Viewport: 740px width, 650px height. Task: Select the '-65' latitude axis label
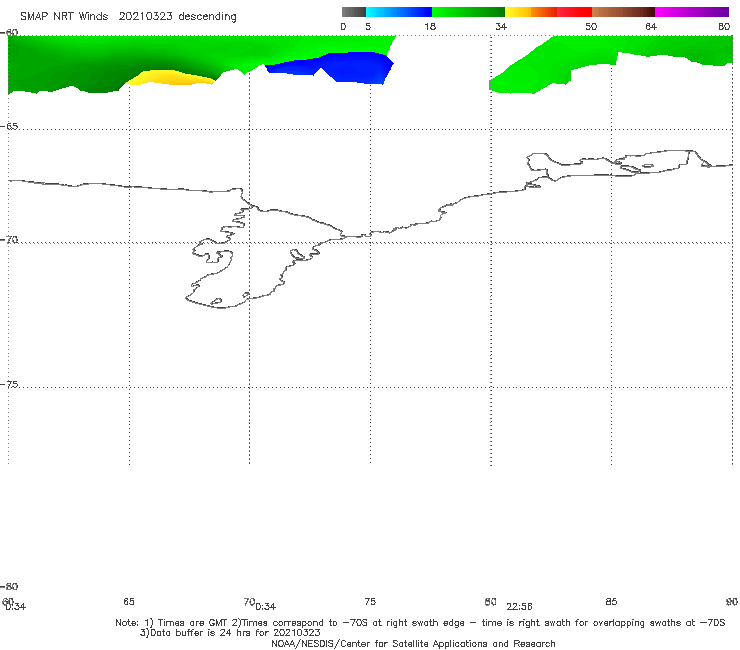pos(9,127)
